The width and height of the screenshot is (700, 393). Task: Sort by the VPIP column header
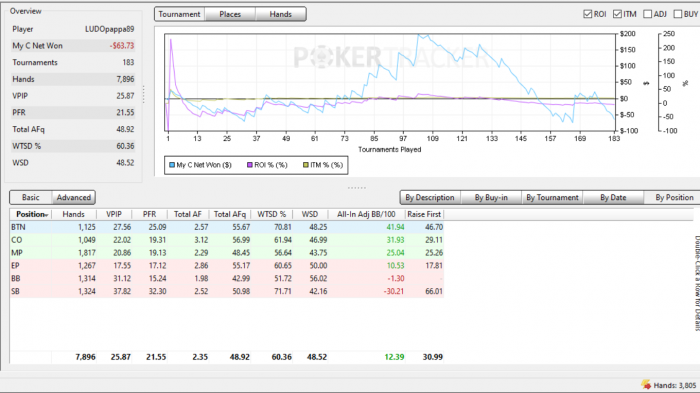(x=114, y=214)
